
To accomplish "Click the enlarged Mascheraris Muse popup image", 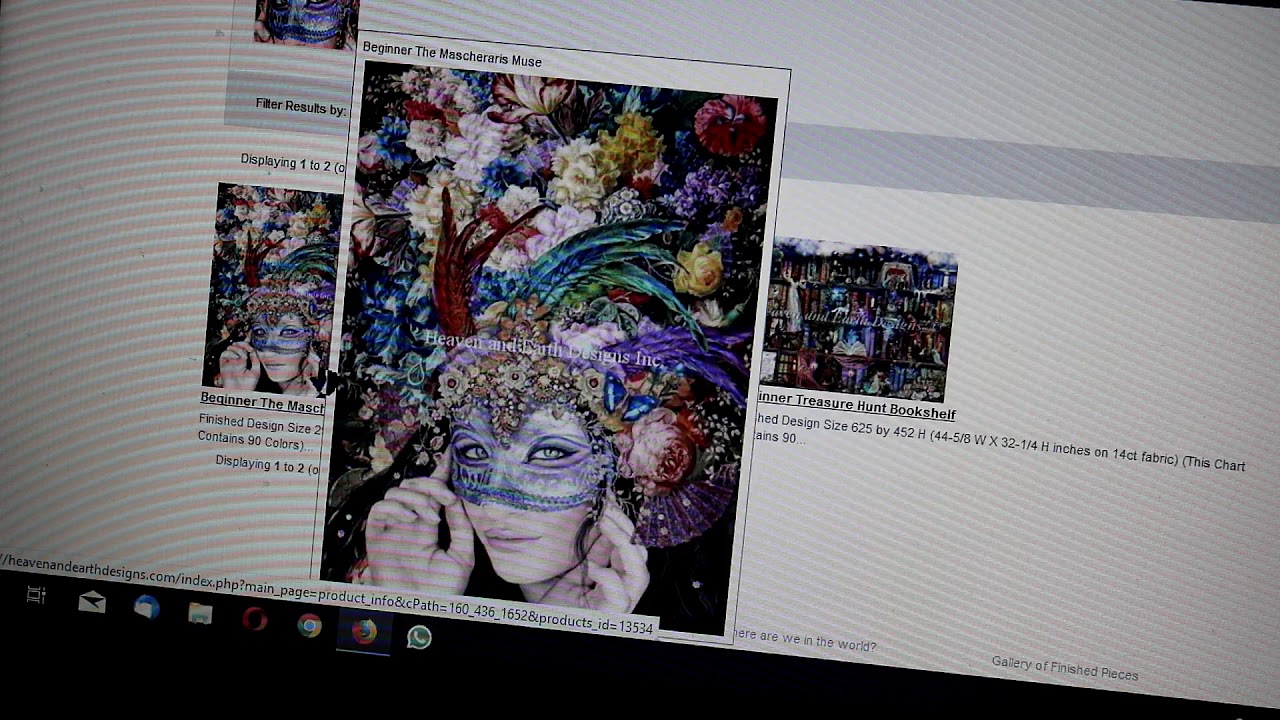I will (x=550, y=347).
